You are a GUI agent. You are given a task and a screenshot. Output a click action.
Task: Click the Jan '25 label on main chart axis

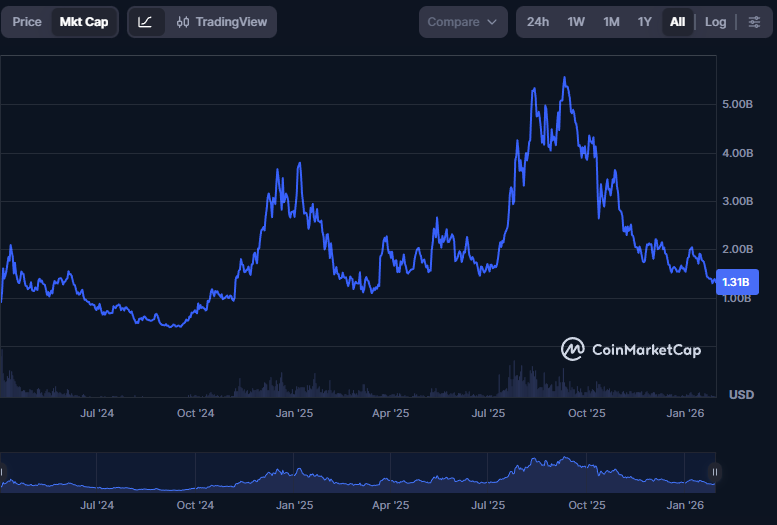pyautogui.click(x=294, y=413)
